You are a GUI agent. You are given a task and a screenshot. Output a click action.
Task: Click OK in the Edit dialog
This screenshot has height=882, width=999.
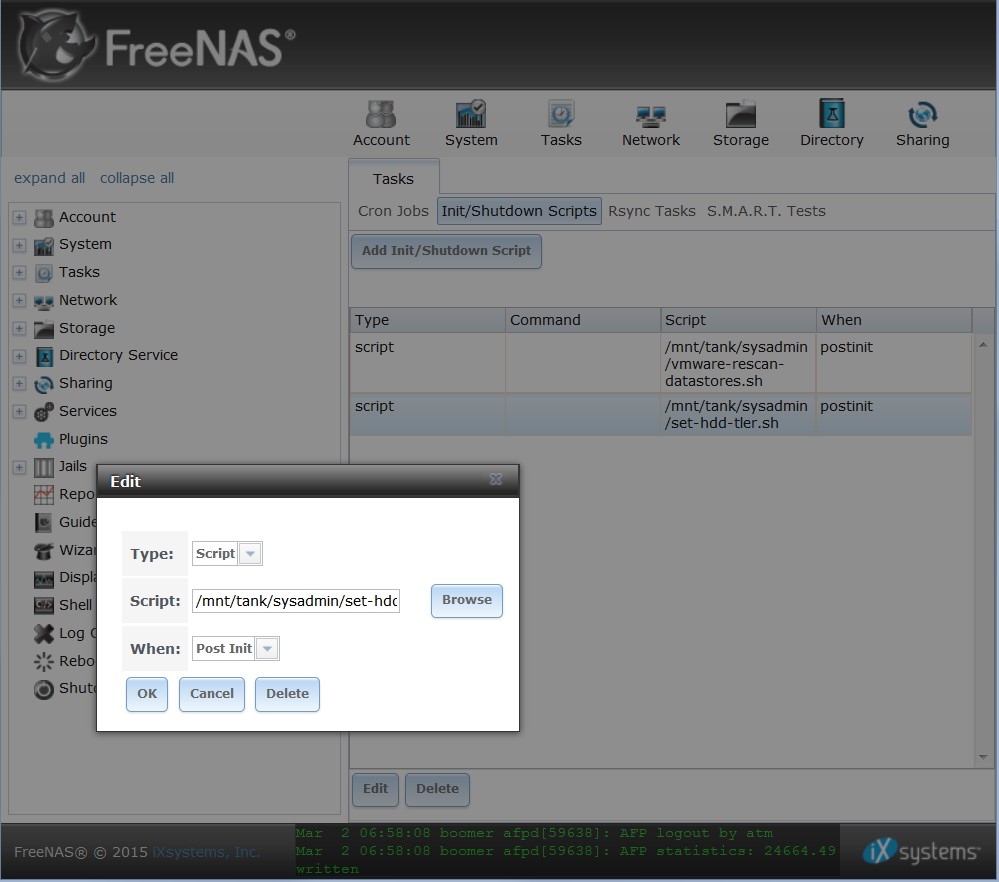pos(147,694)
